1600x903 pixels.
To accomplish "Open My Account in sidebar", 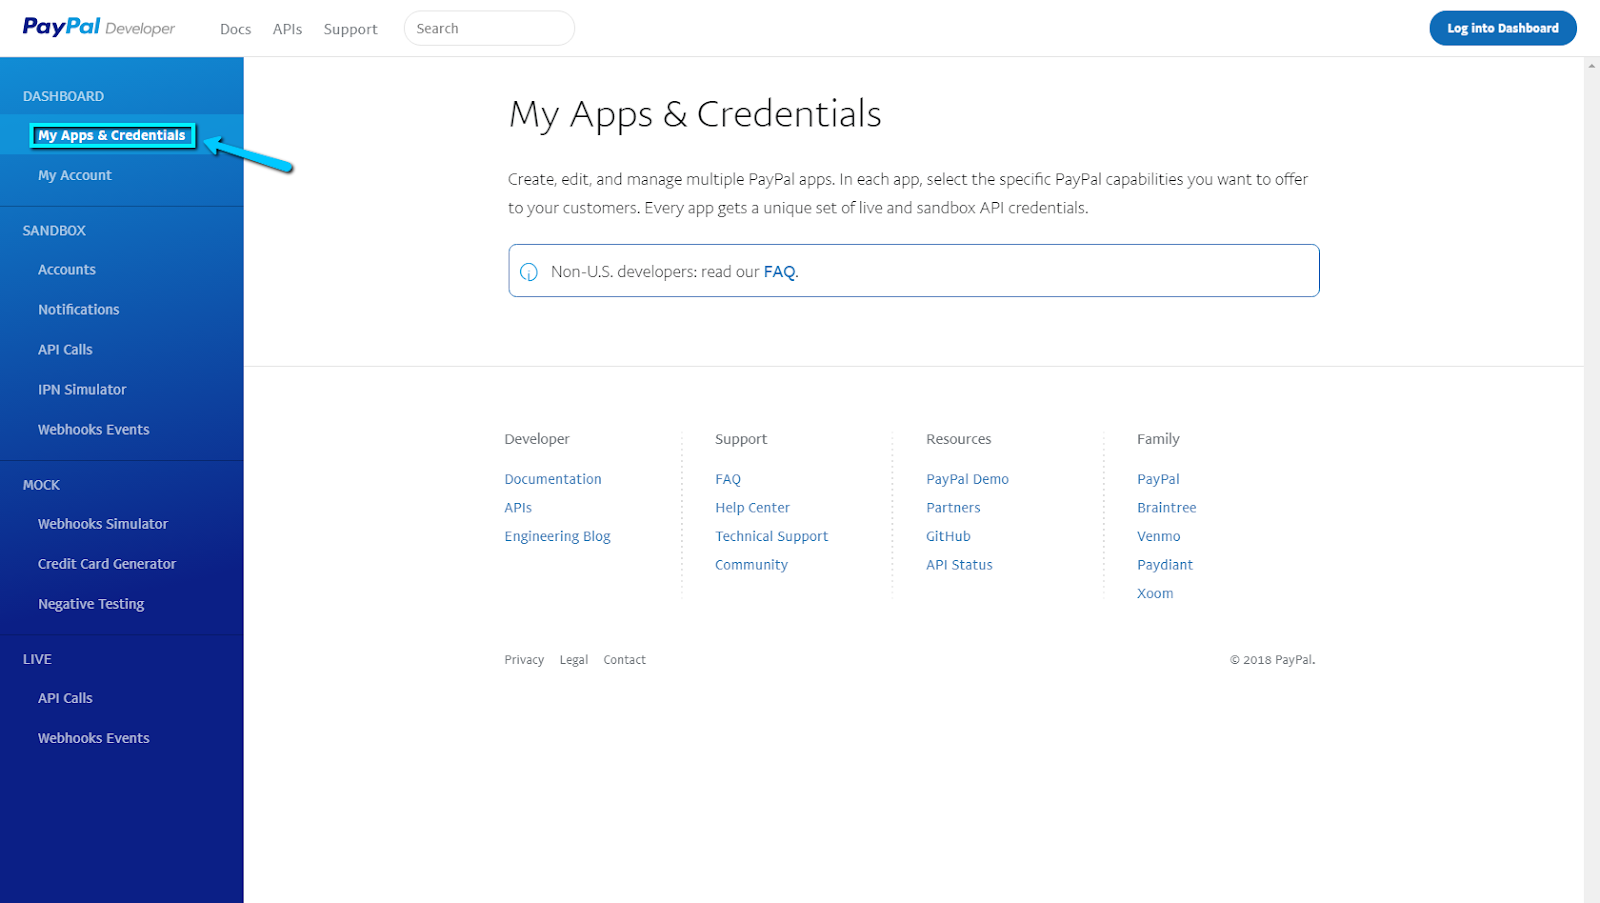I will tap(75, 175).
